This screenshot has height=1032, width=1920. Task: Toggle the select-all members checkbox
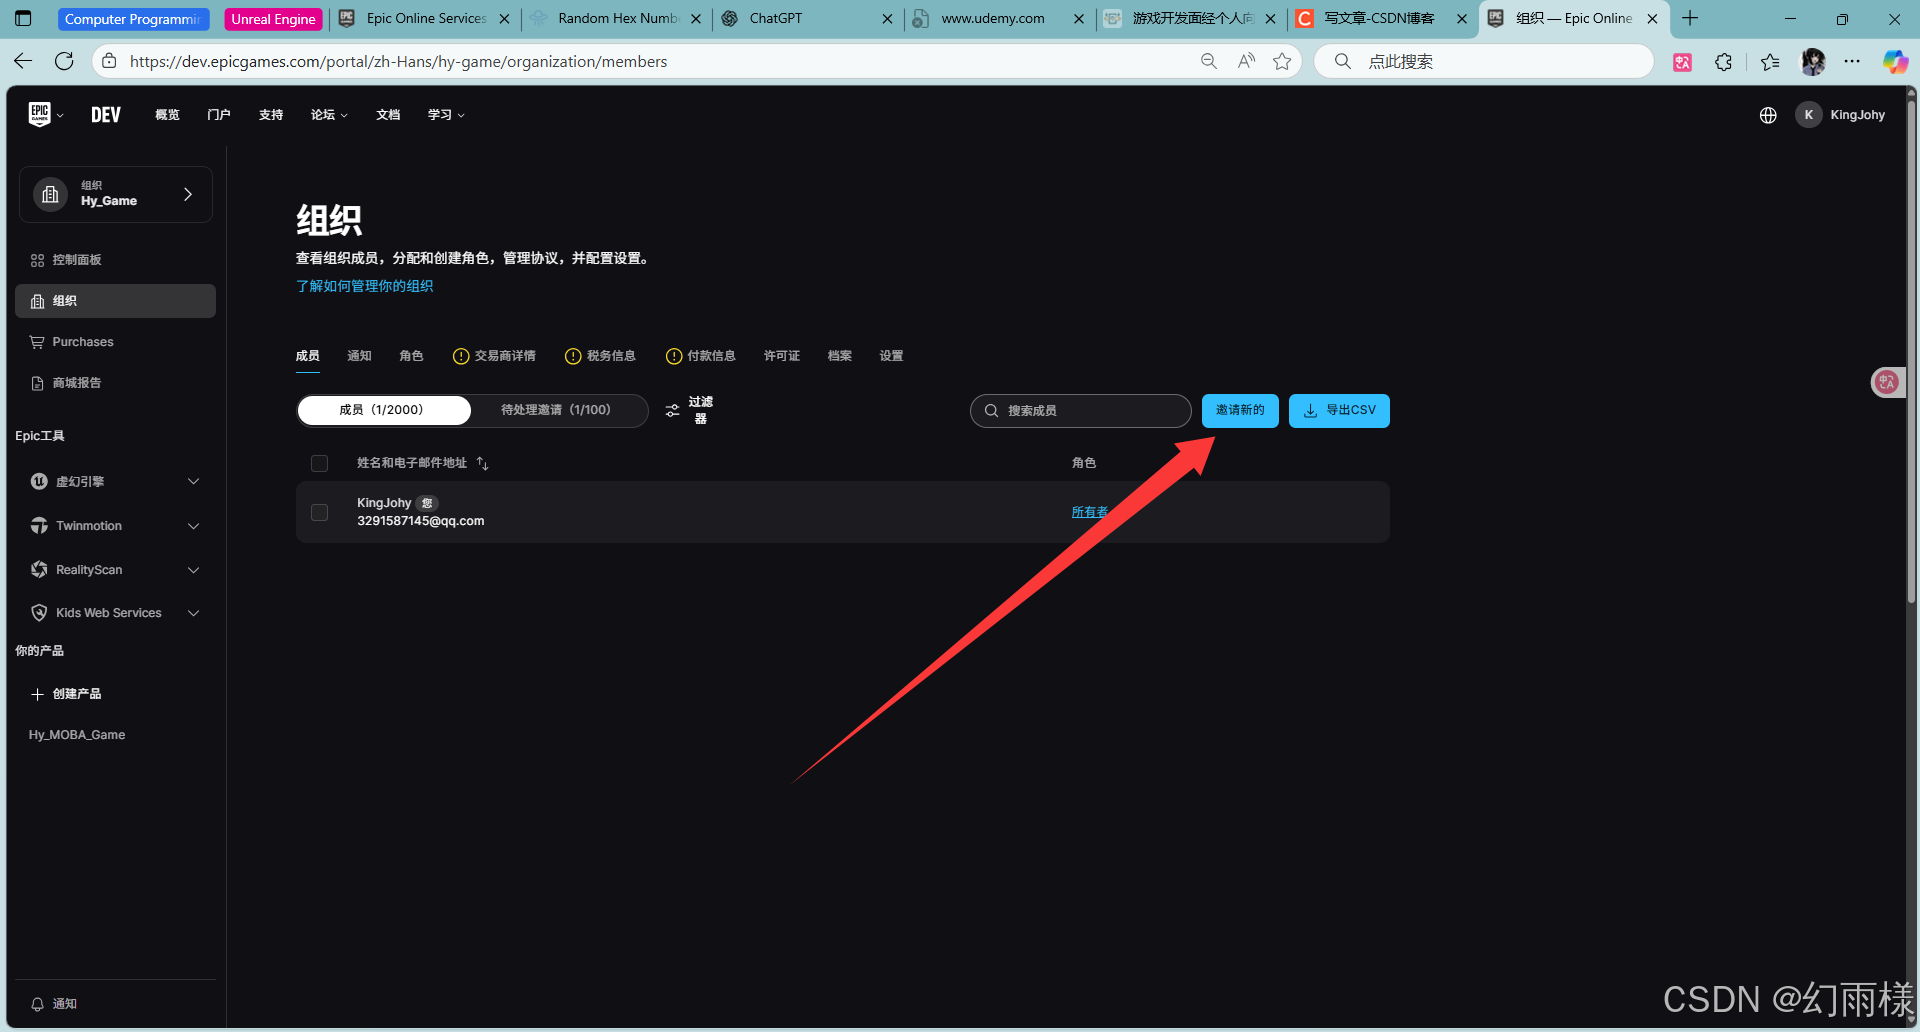click(x=319, y=463)
